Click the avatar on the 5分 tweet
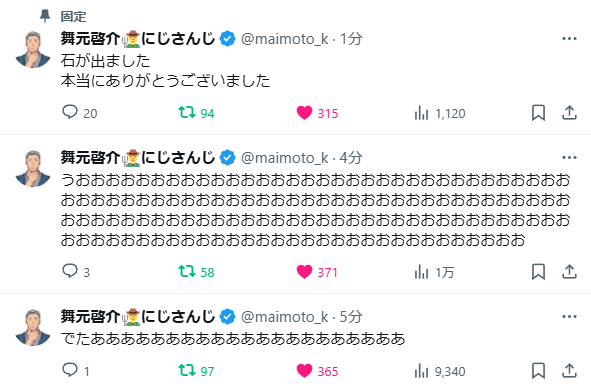Viewport: 591px width, 389px height. (33, 327)
